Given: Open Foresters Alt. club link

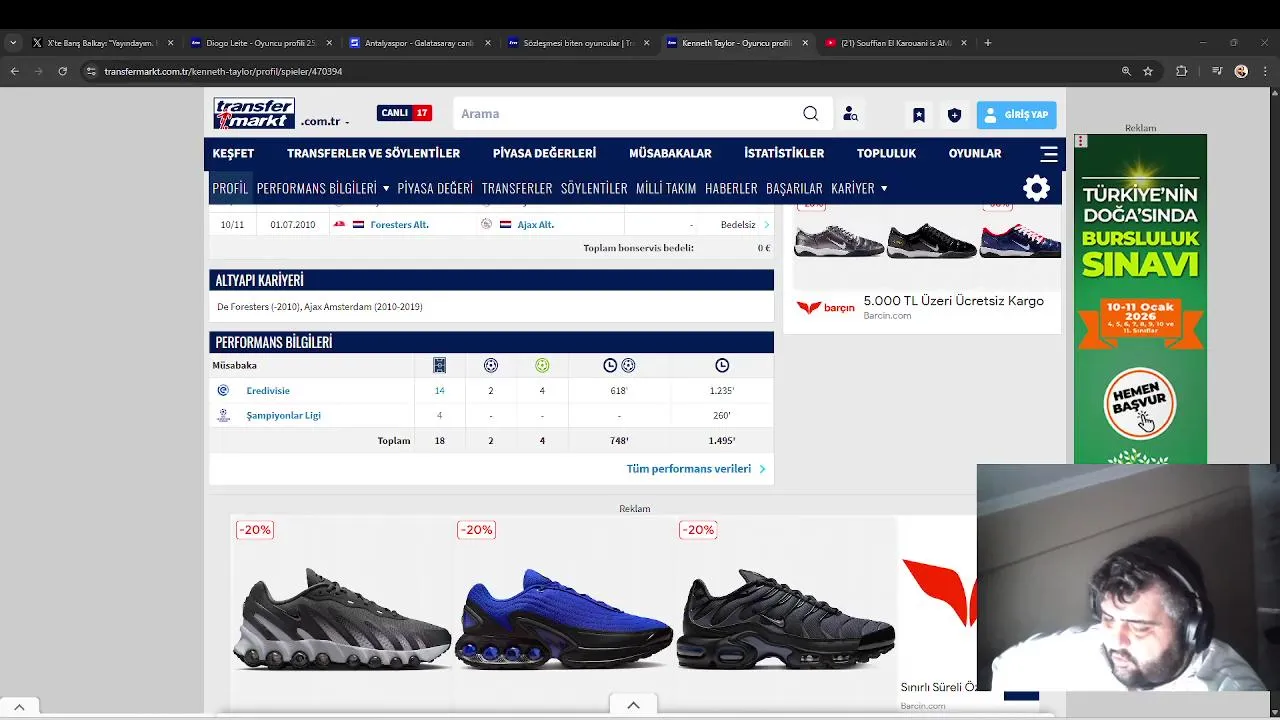Looking at the screenshot, I should tap(399, 225).
